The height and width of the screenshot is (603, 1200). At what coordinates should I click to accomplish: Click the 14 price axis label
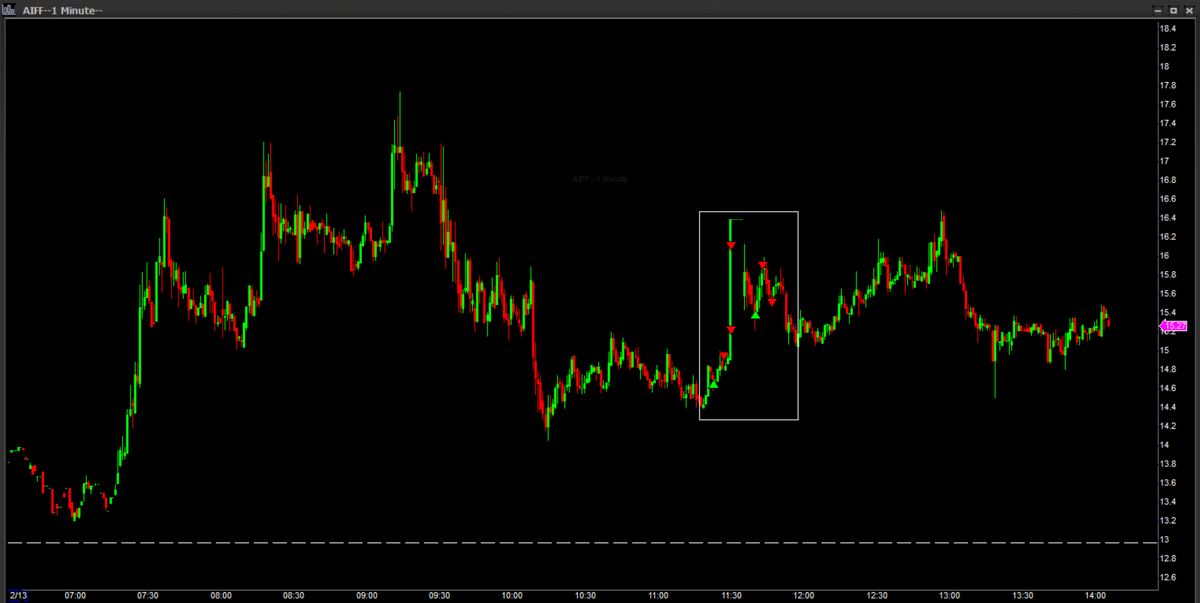[1164, 445]
